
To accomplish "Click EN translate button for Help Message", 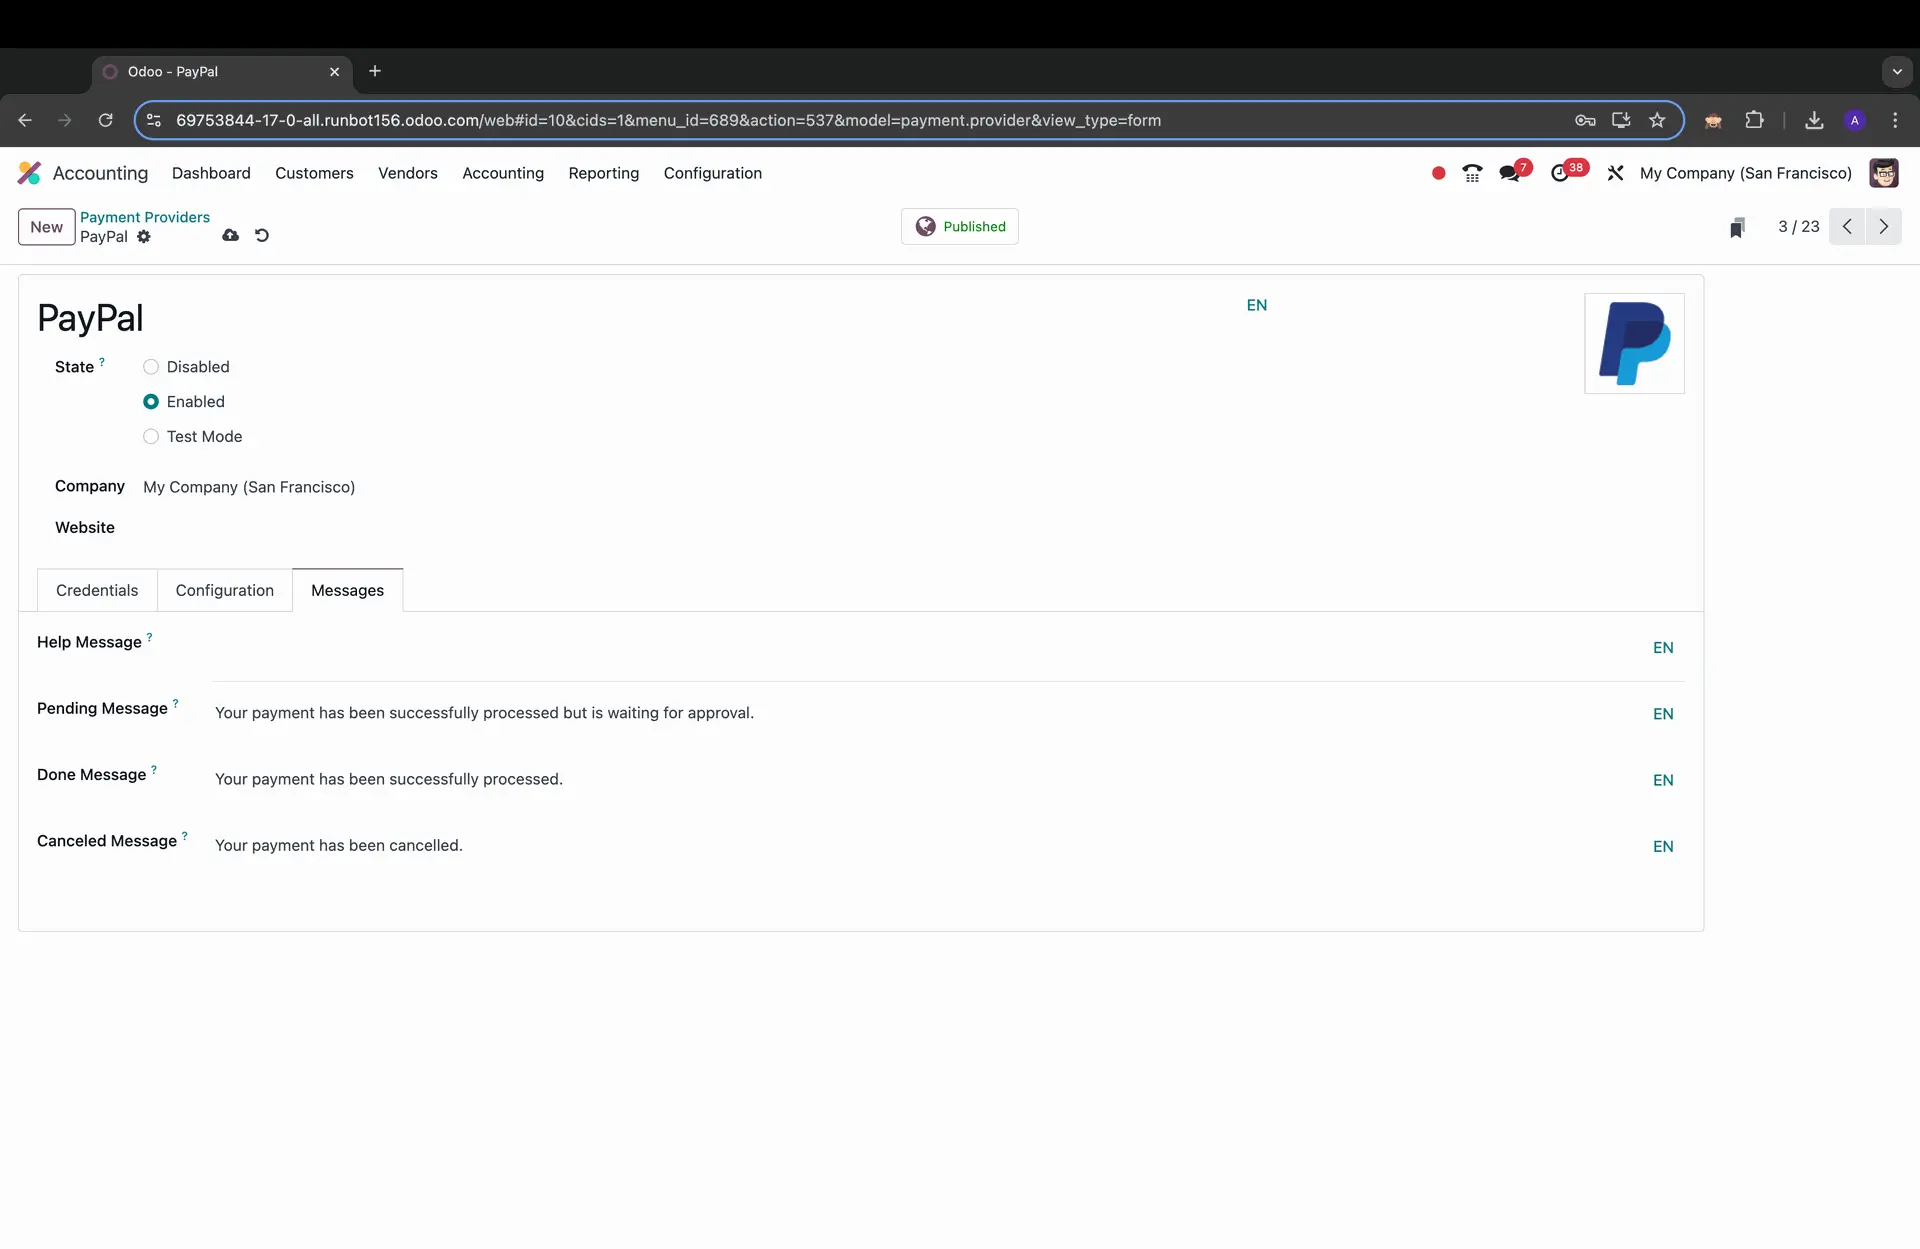I will [x=1663, y=648].
